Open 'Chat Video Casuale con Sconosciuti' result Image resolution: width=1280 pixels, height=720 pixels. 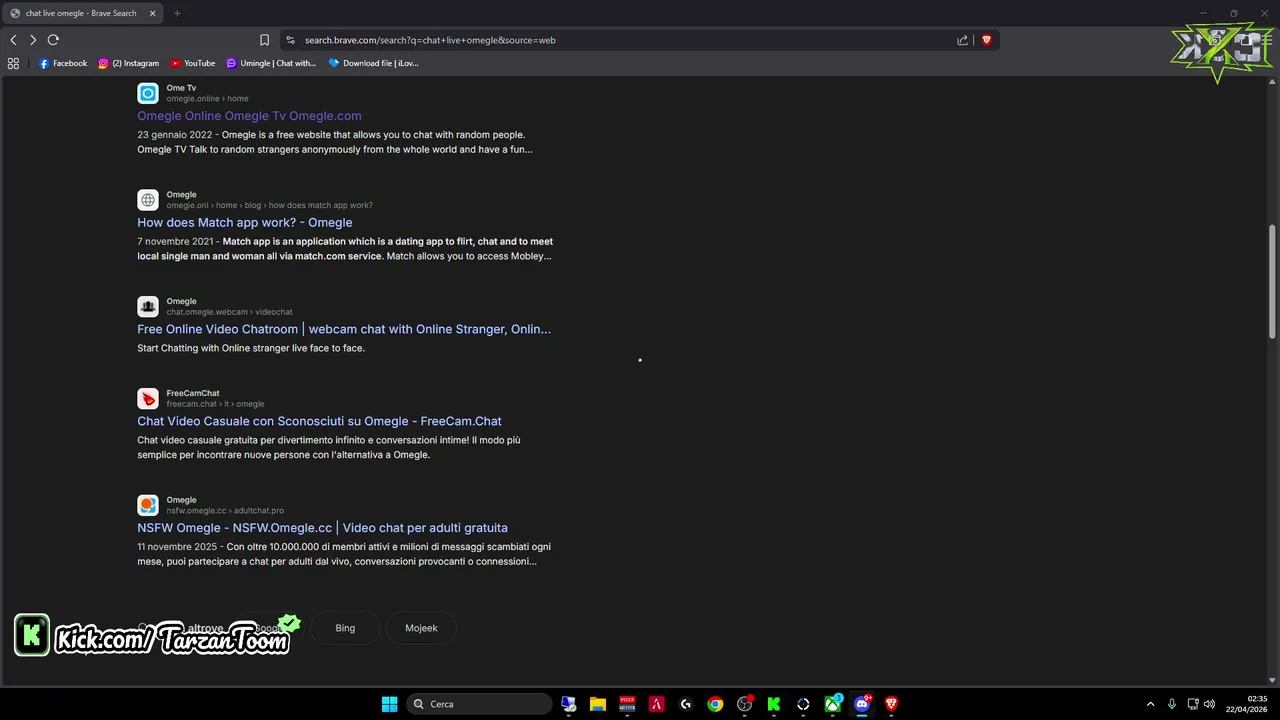coord(319,421)
